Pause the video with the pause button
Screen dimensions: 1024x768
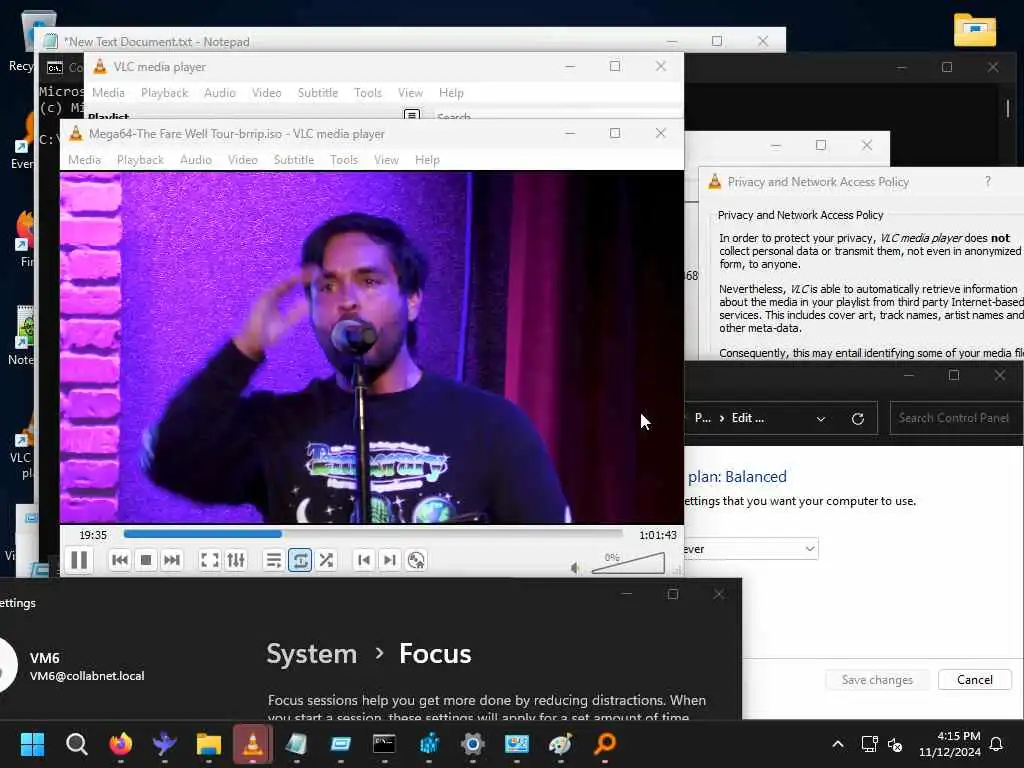point(79,560)
